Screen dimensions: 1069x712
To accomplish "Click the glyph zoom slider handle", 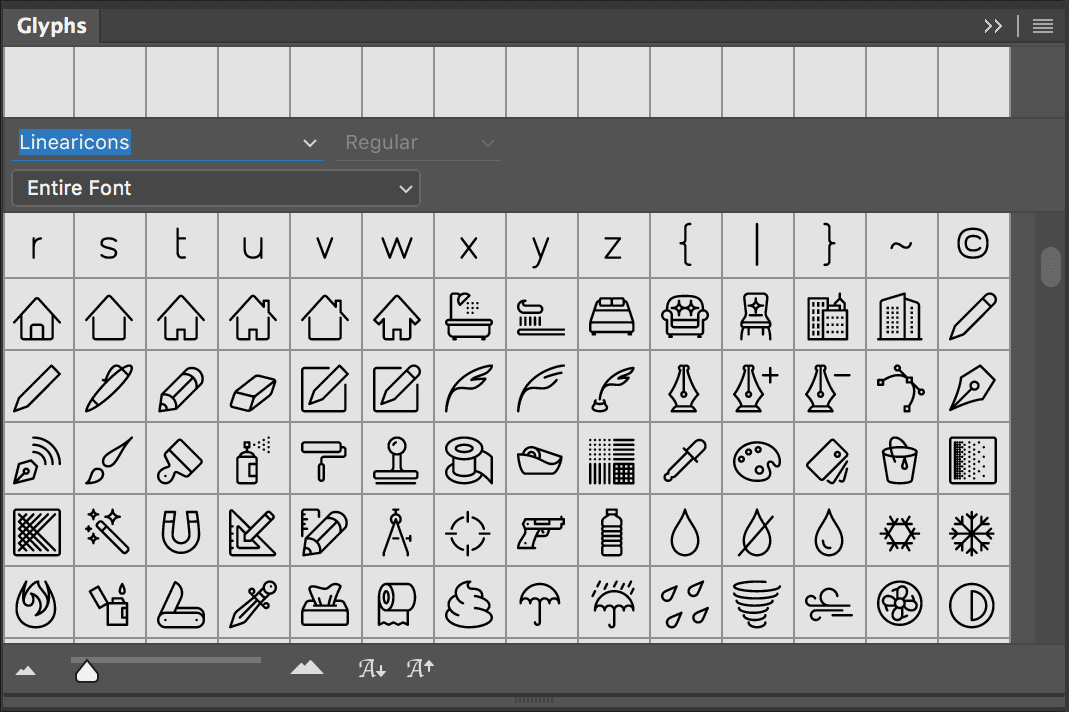I will point(87,671).
